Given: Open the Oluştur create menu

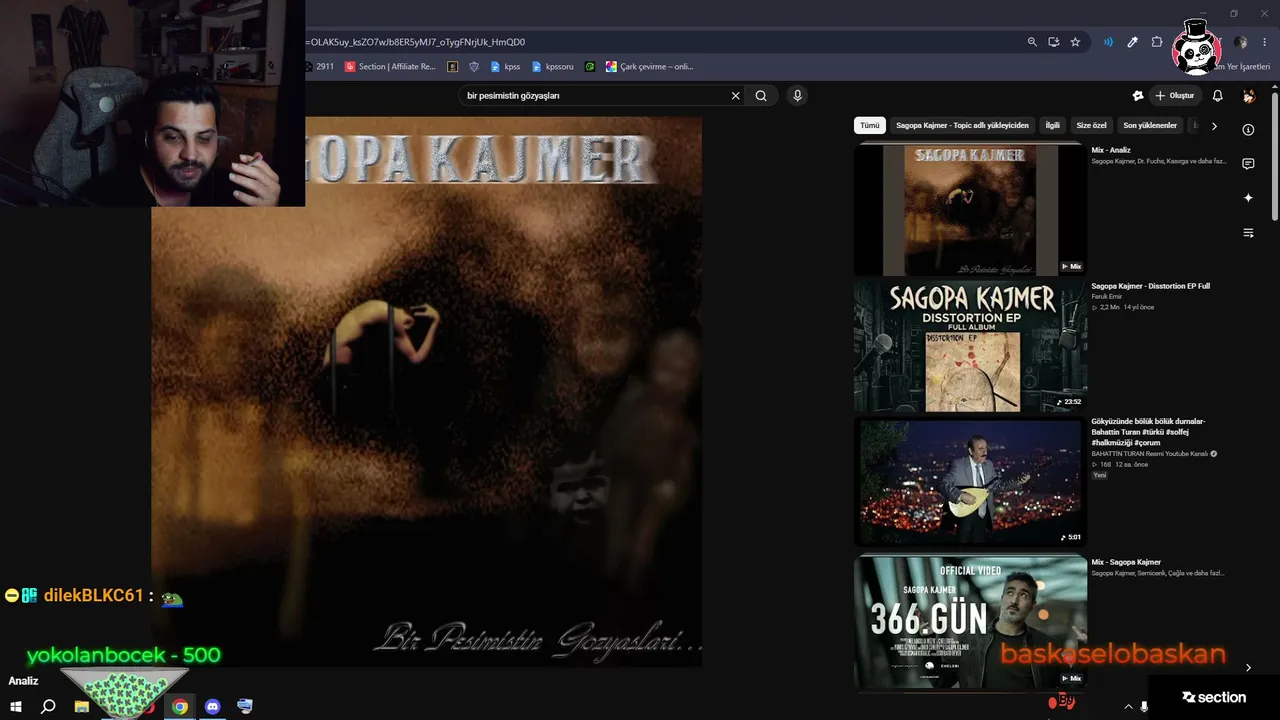Looking at the screenshot, I should 1175,96.
